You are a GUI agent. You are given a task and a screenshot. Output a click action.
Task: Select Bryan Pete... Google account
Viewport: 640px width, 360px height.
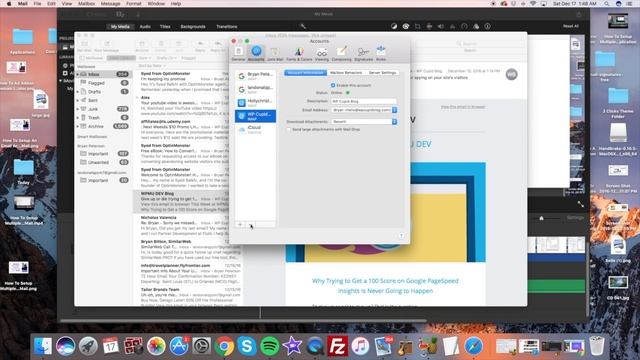[255, 76]
